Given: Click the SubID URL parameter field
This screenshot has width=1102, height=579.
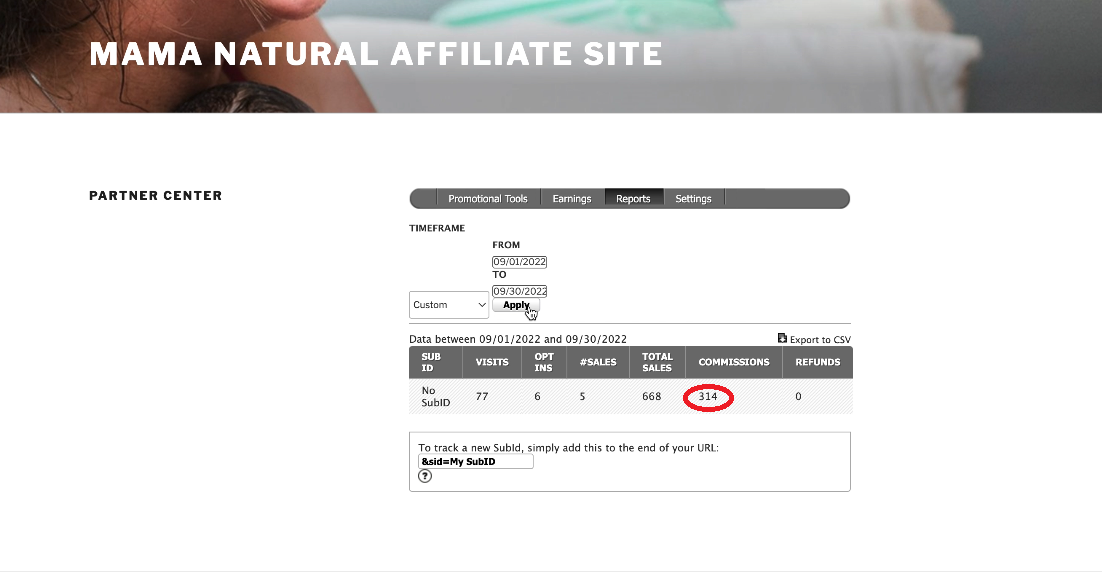Looking at the screenshot, I should click(476, 462).
